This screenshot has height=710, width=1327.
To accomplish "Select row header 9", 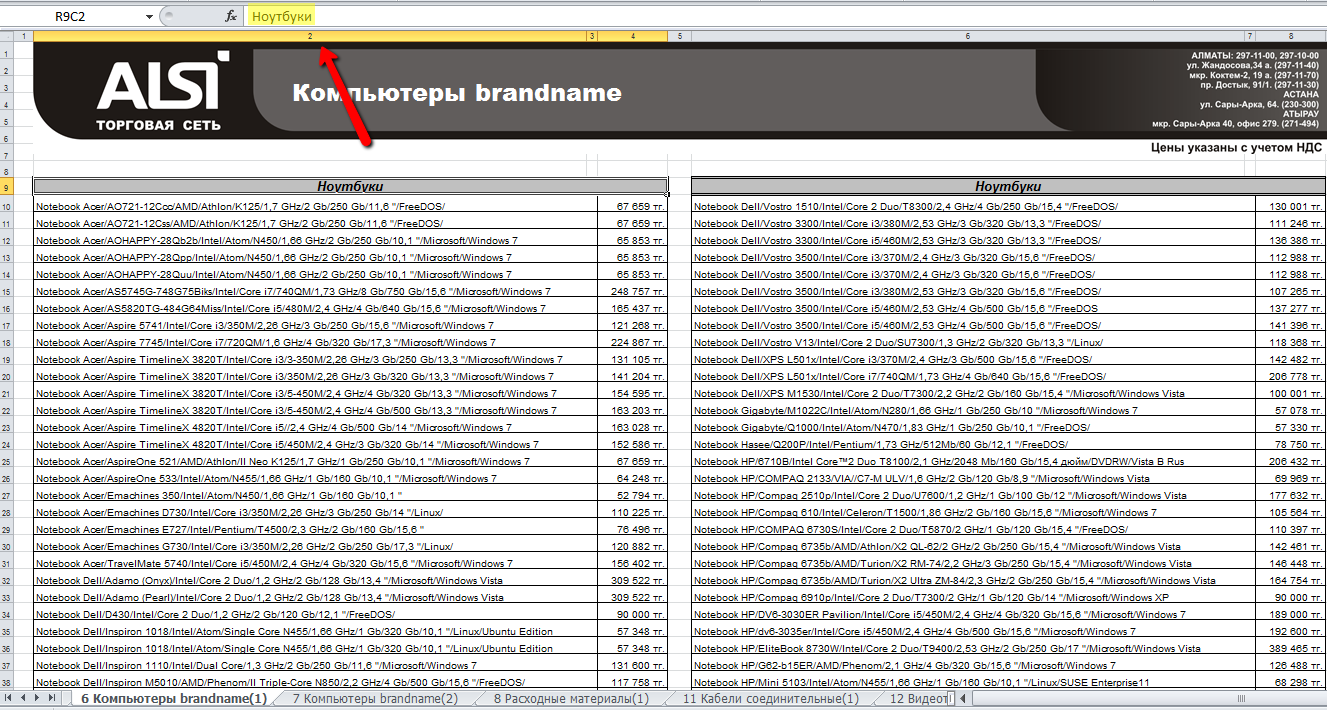I will tap(6, 187).
